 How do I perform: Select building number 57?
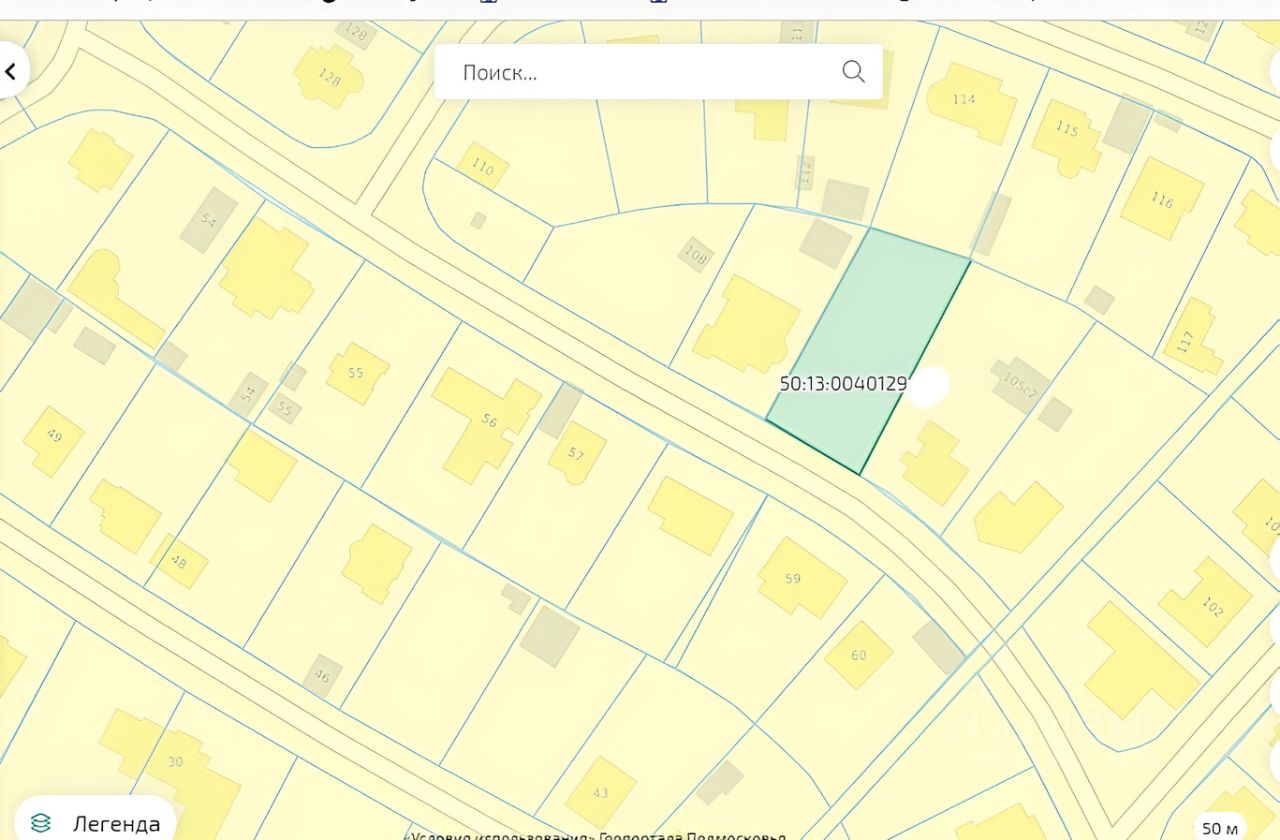(x=575, y=453)
